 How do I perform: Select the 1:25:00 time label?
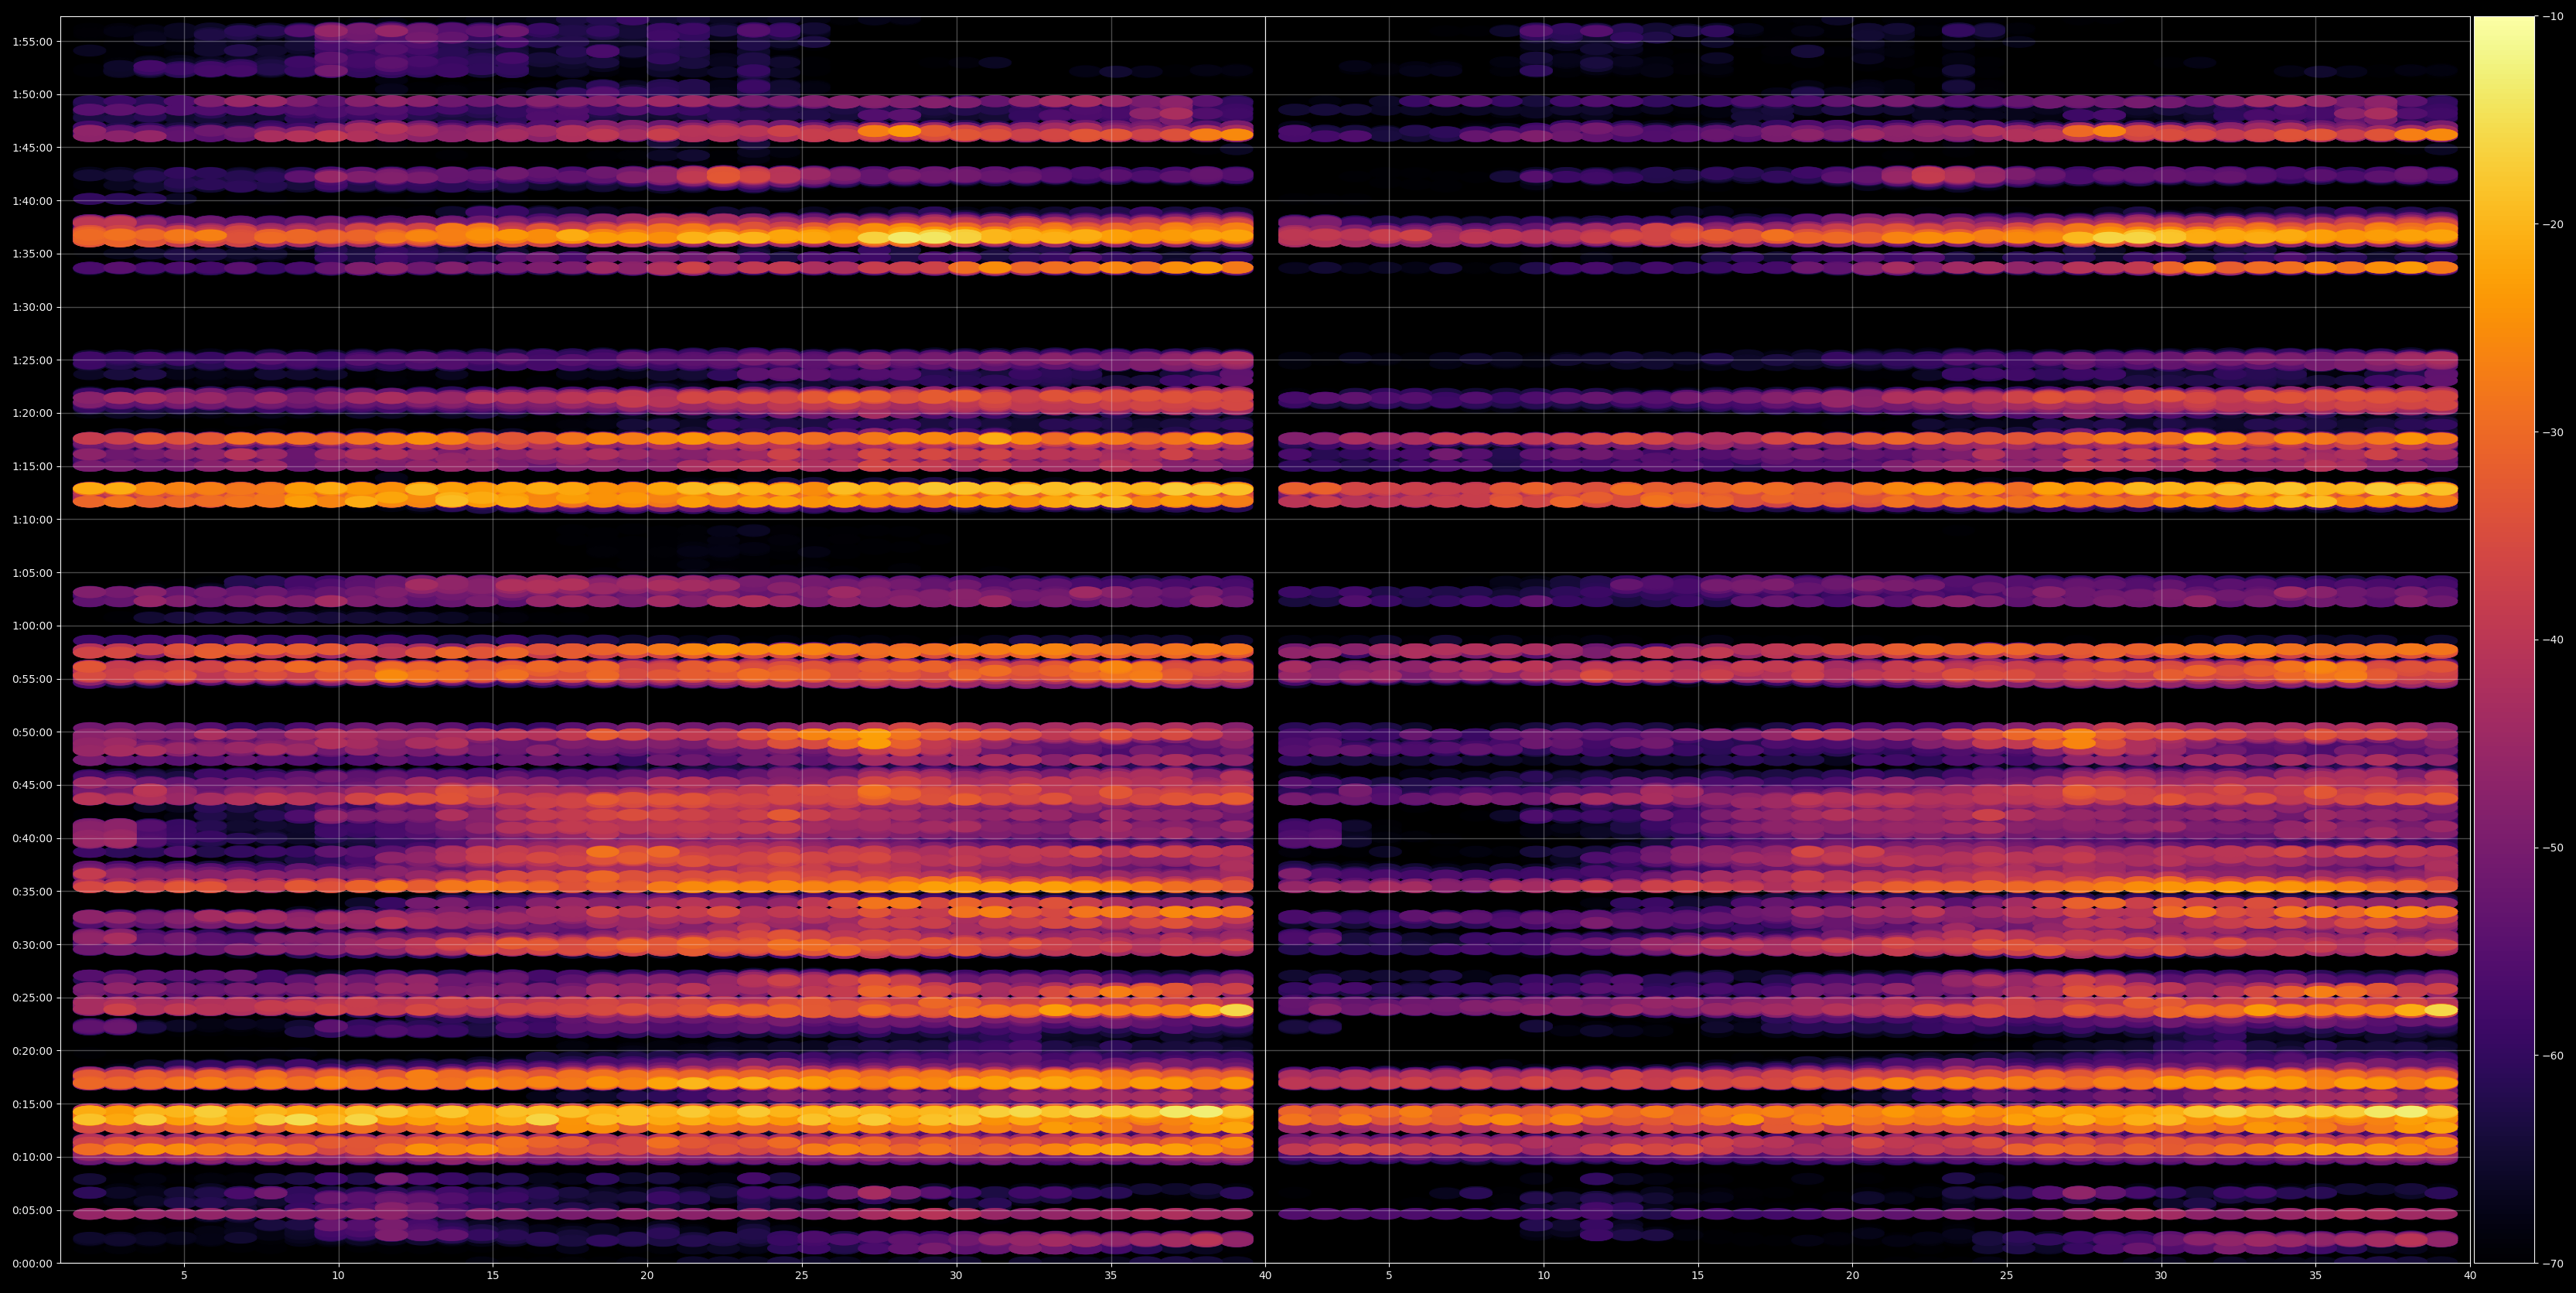[32, 360]
